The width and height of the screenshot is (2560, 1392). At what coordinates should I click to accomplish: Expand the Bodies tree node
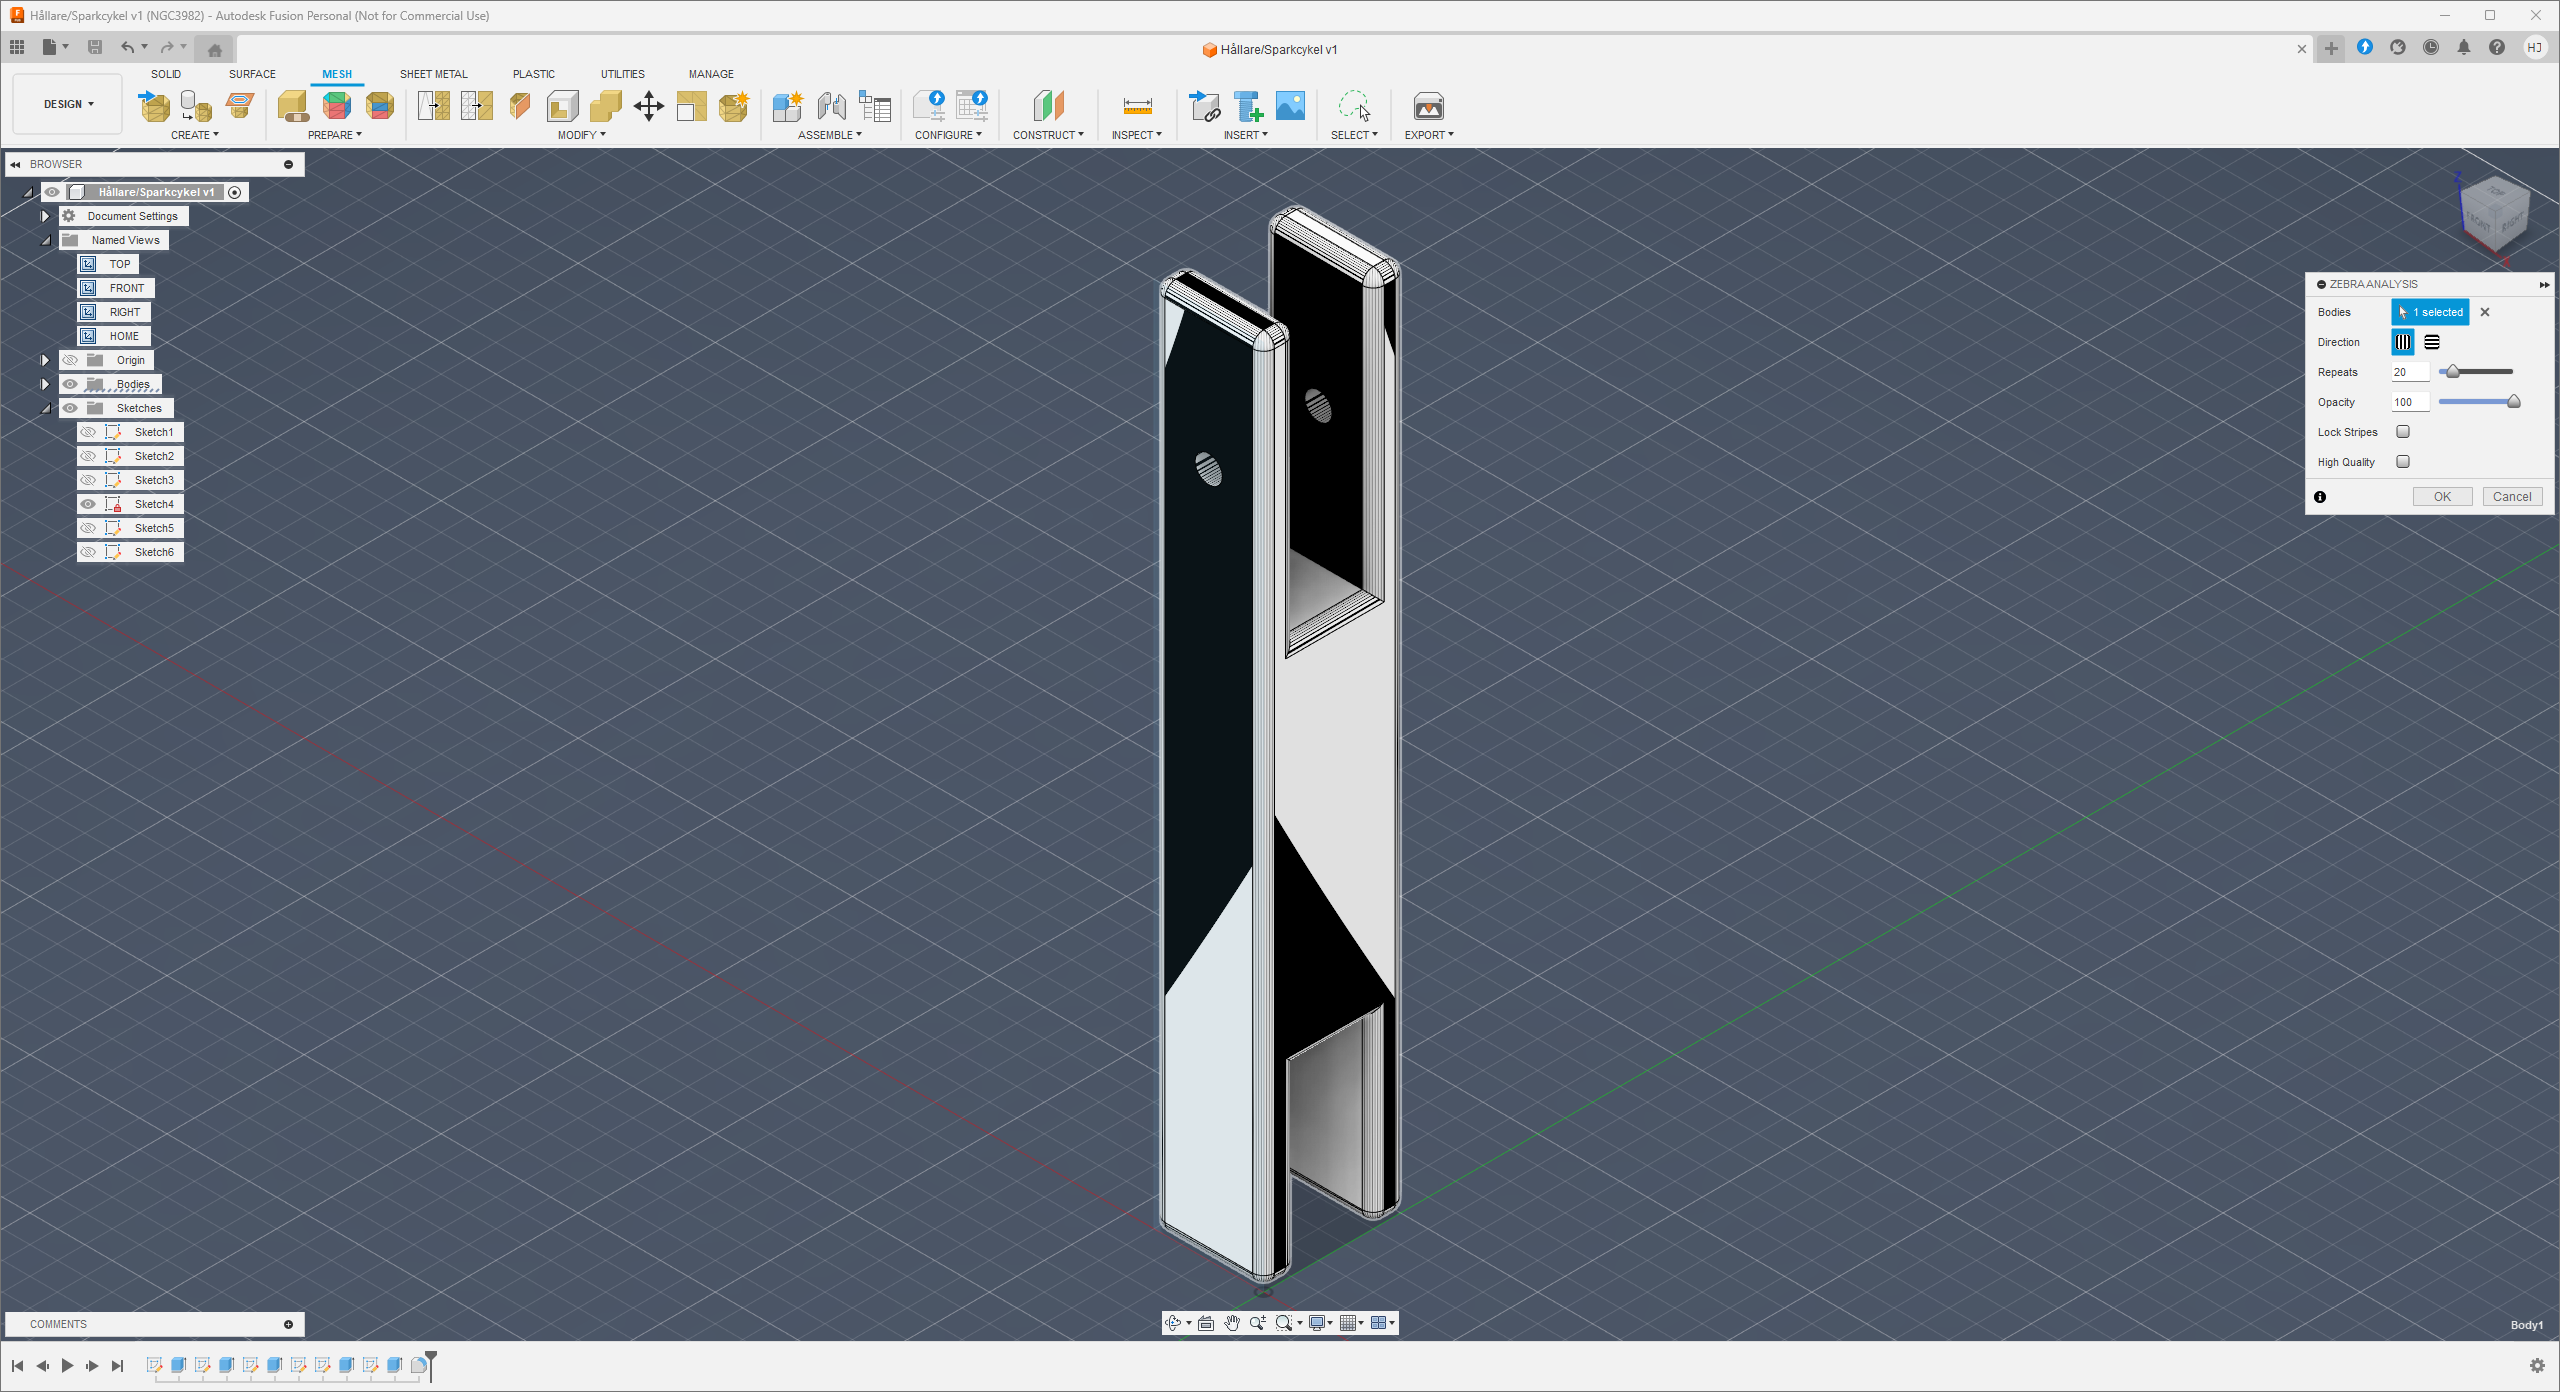45,384
